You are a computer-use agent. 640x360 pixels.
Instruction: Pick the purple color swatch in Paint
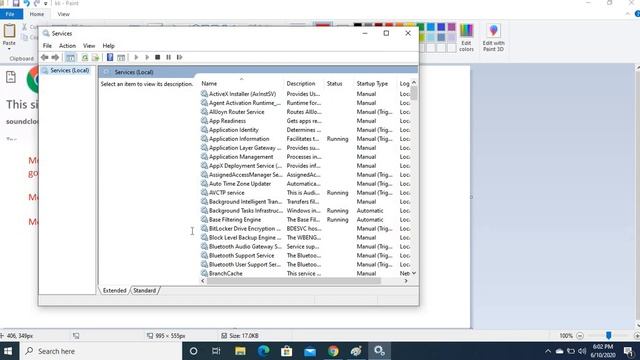click(451, 27)
